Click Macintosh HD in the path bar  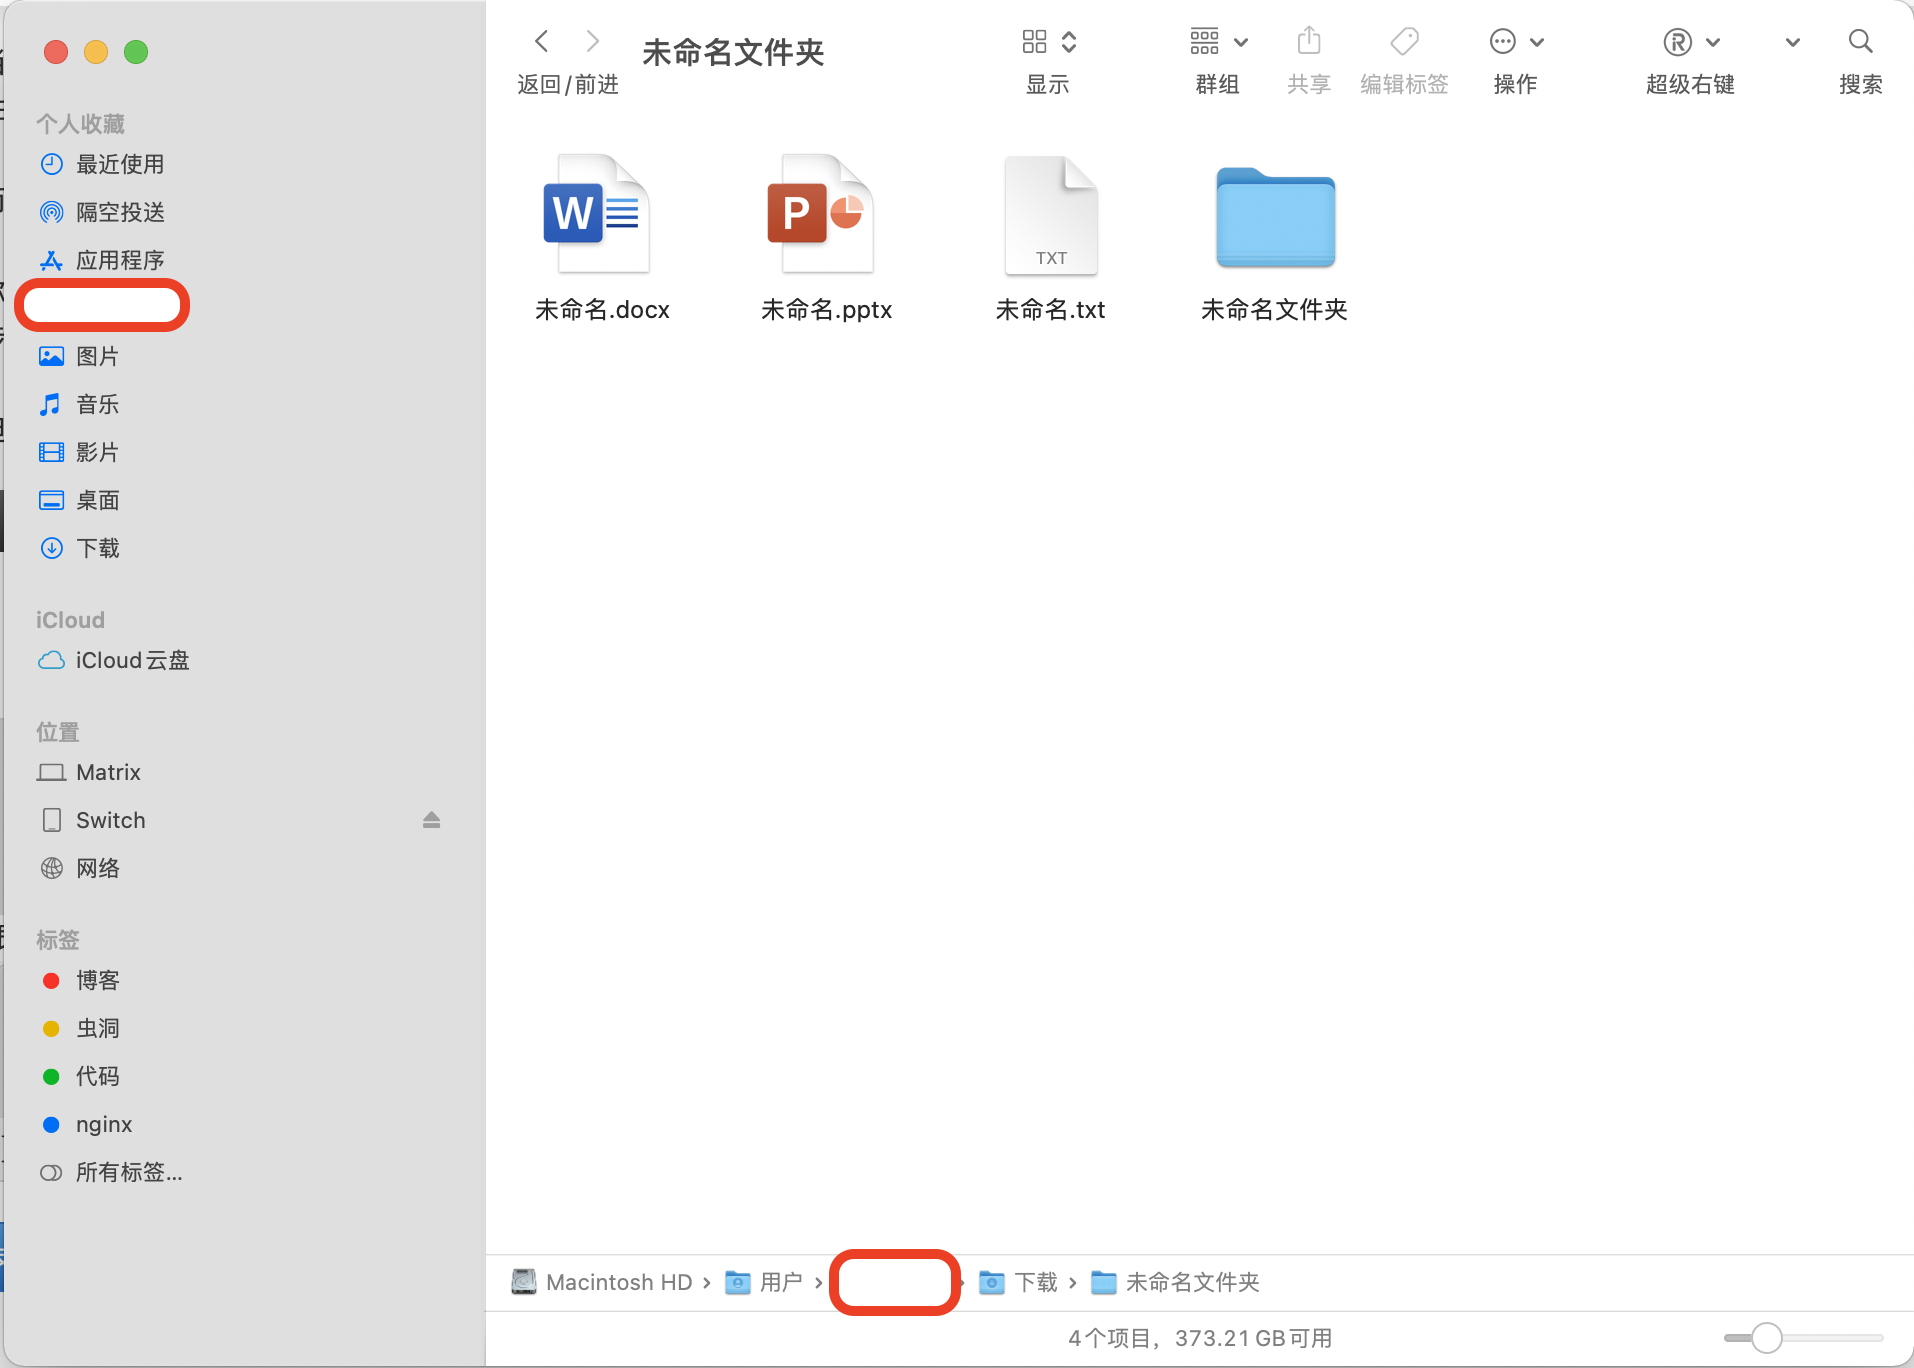(618, 1282)
